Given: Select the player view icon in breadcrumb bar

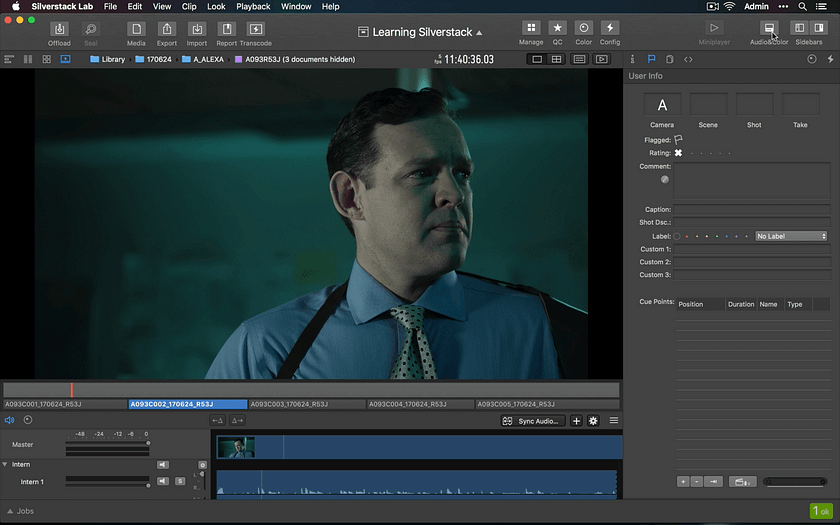Looking at the screenshot, I should (65, 59).
